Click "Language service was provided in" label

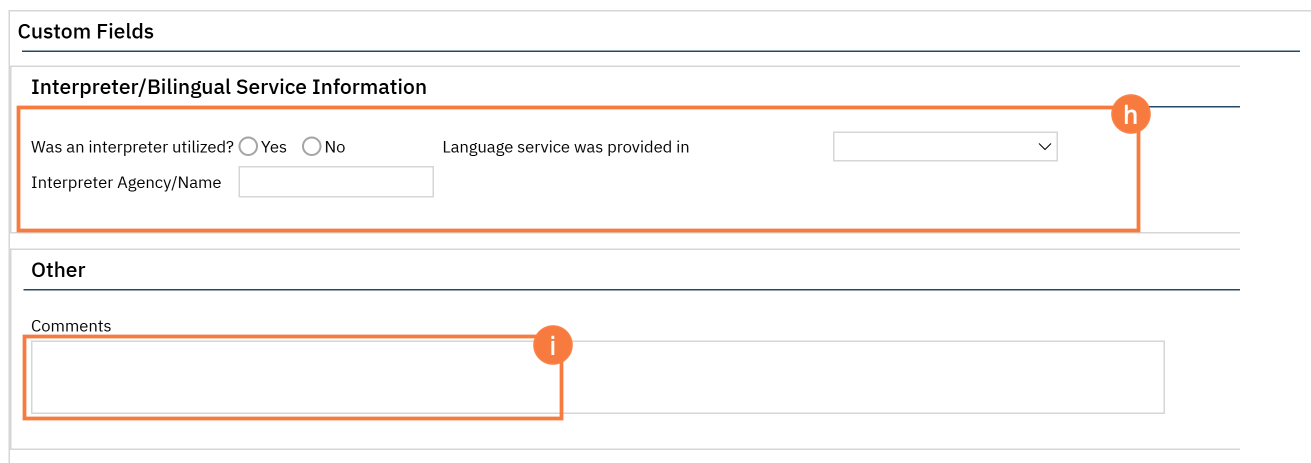click(x=565, y=147)
